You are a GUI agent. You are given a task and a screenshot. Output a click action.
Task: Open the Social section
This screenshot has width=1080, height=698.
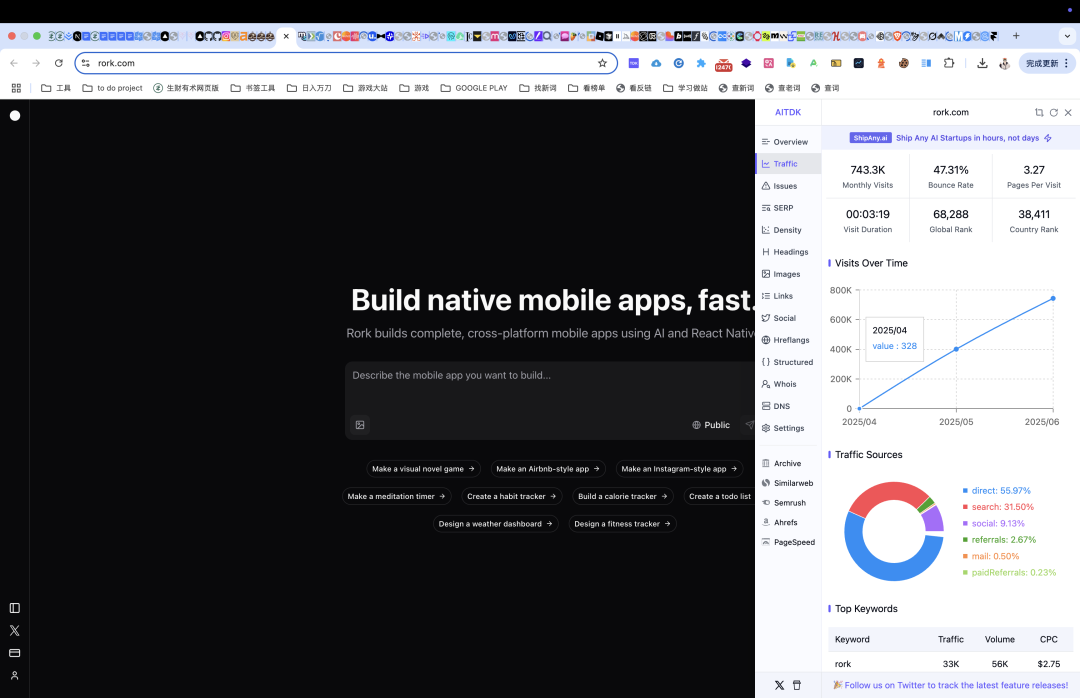point(779,318)
